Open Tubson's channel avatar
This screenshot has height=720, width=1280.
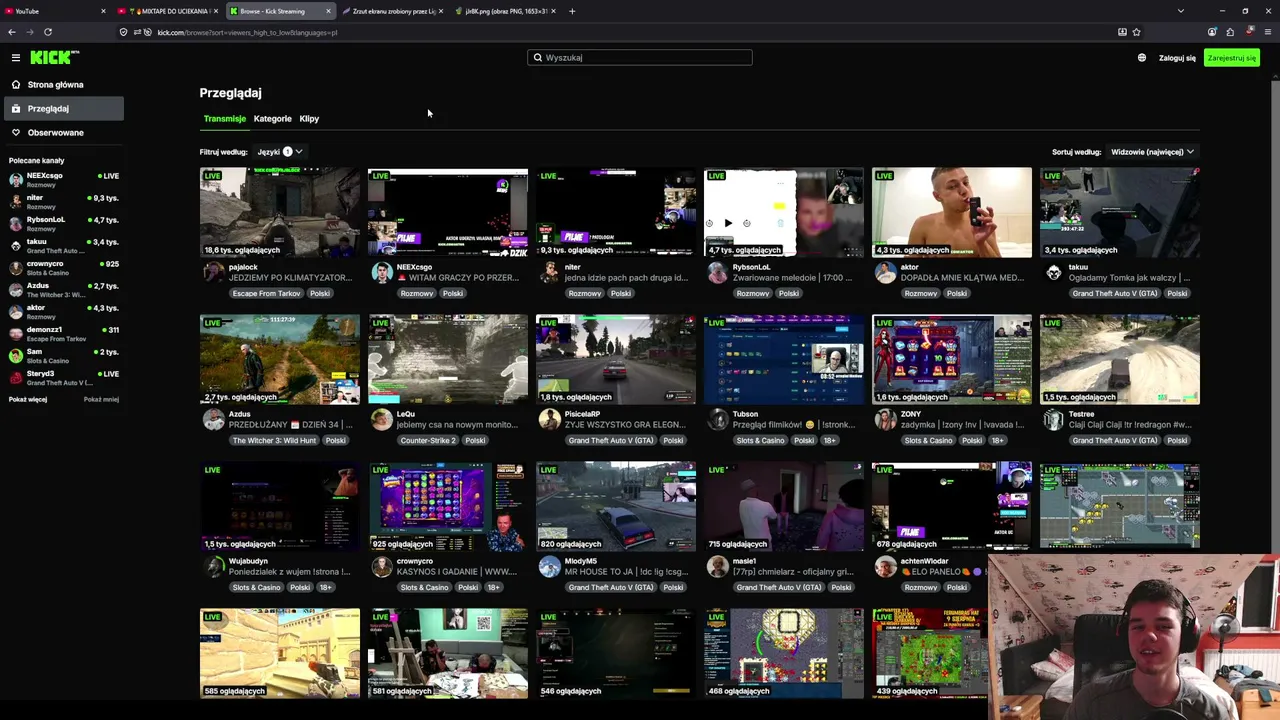pos(718,420)
